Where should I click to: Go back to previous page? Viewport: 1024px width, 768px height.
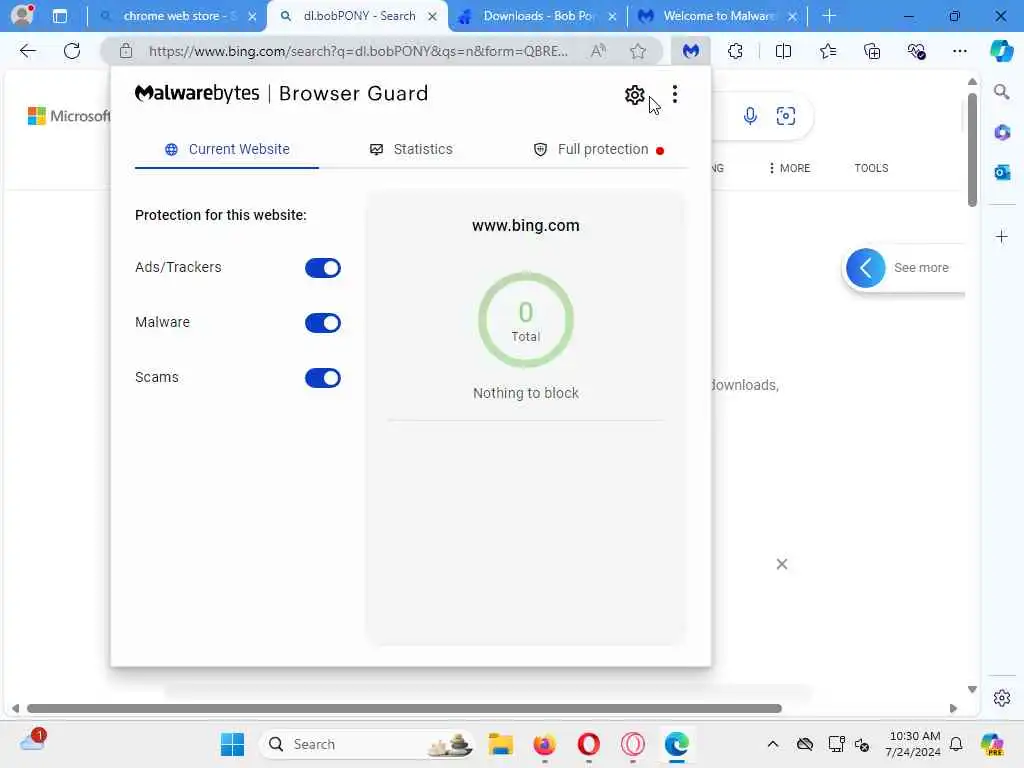(x=27, y=51)
